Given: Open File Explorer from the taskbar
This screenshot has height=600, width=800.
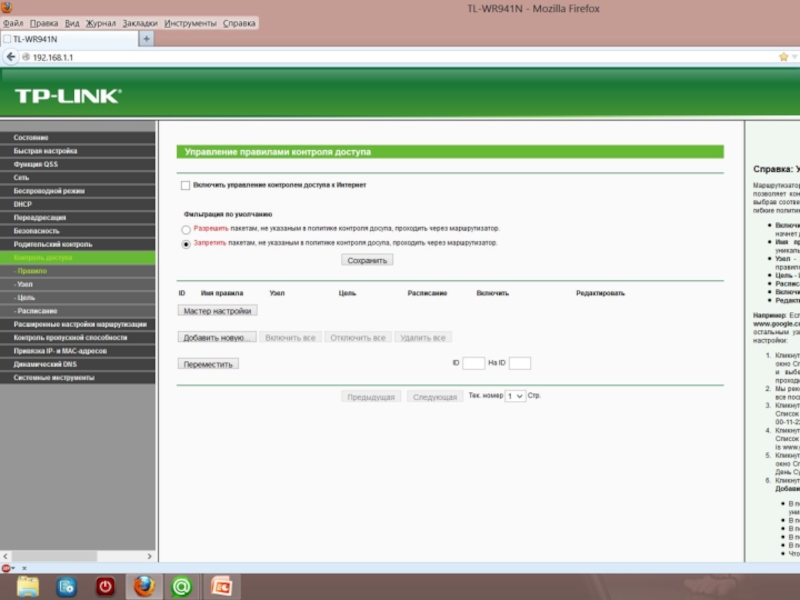Looking at the screenshot, I should click(x=28, y=585).
